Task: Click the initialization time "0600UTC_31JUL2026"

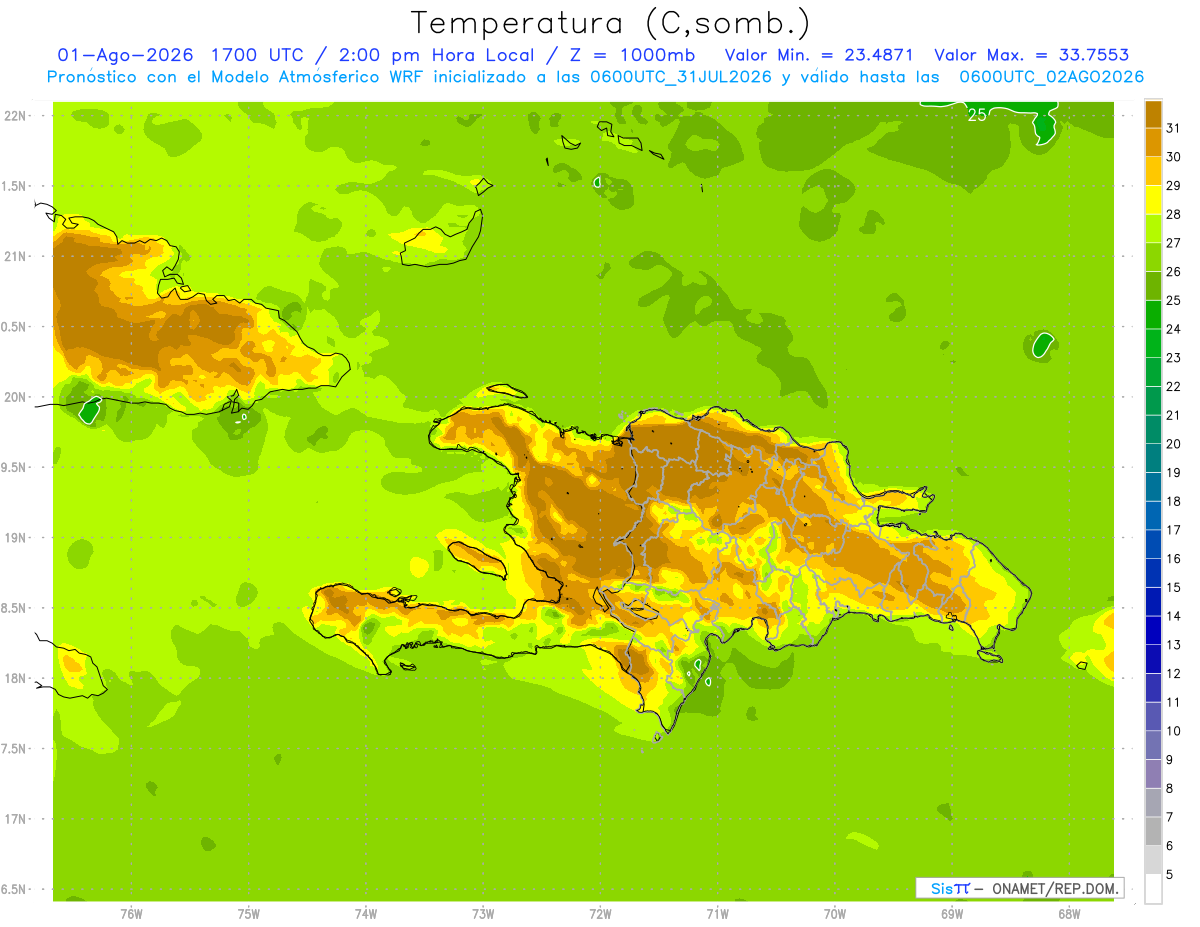Action: coord(681,77)
